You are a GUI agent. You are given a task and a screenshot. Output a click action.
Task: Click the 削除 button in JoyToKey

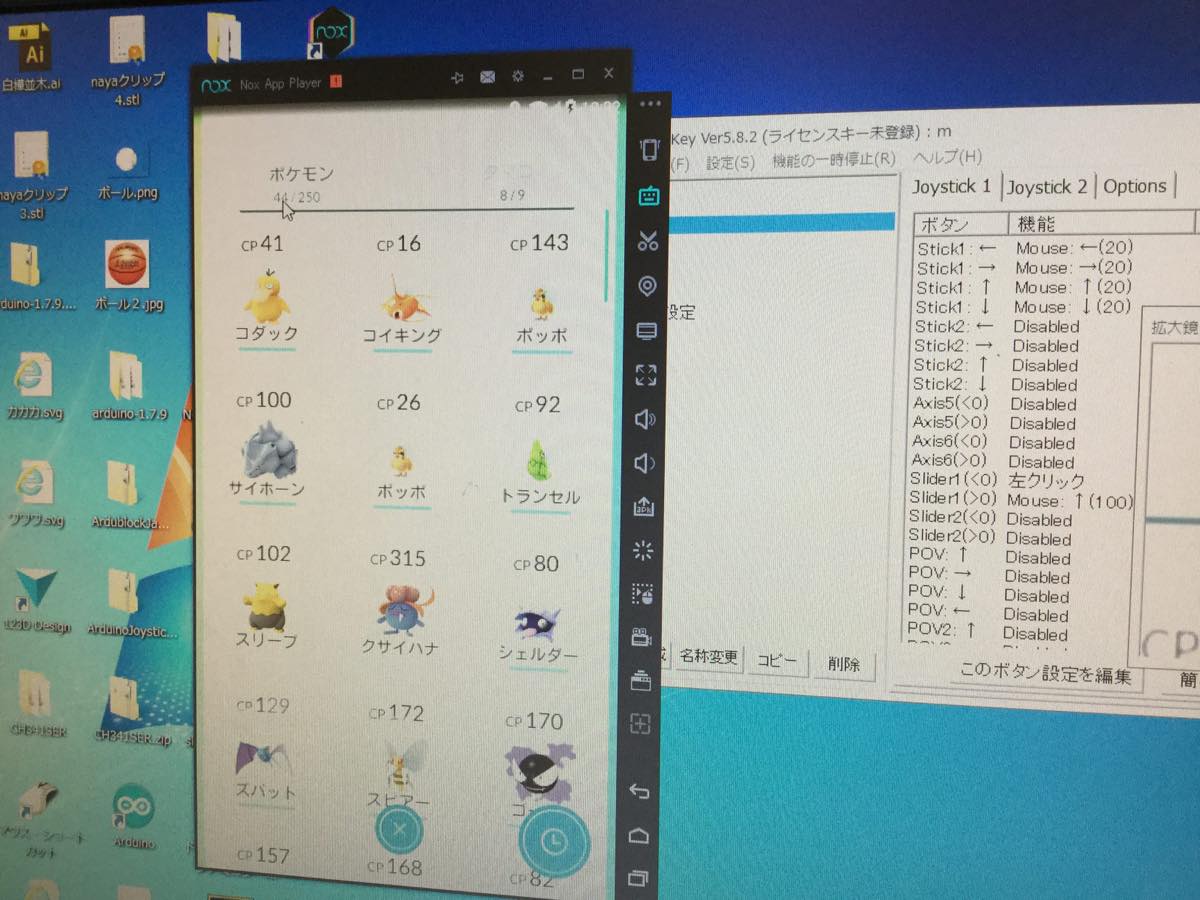(x=844, y=664)
